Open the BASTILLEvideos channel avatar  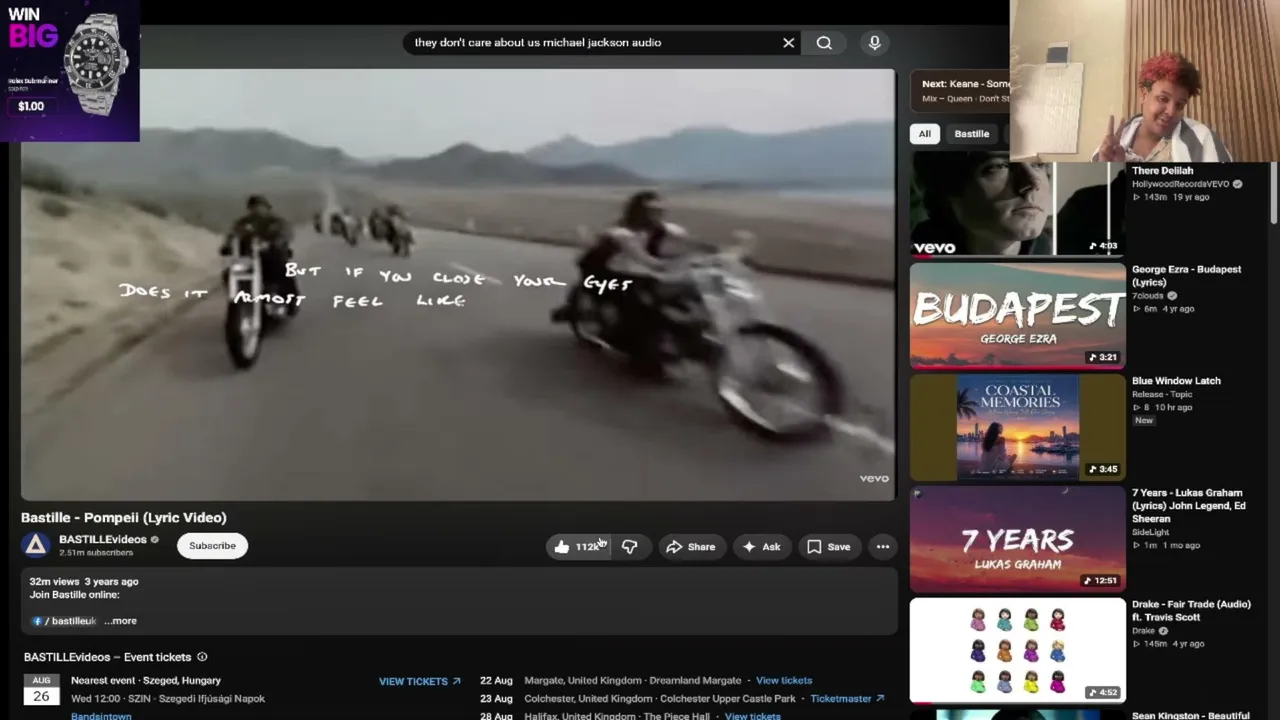pos(36,545)
